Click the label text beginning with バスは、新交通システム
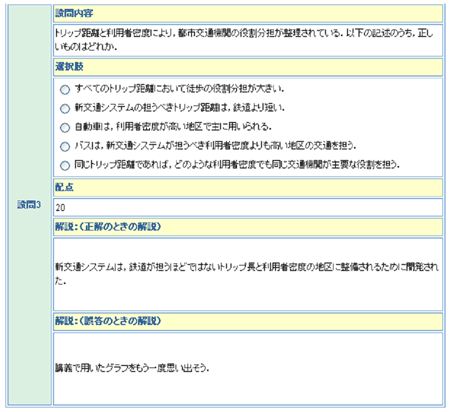Viewport: 450px width, 412px height. click(215, 146)
